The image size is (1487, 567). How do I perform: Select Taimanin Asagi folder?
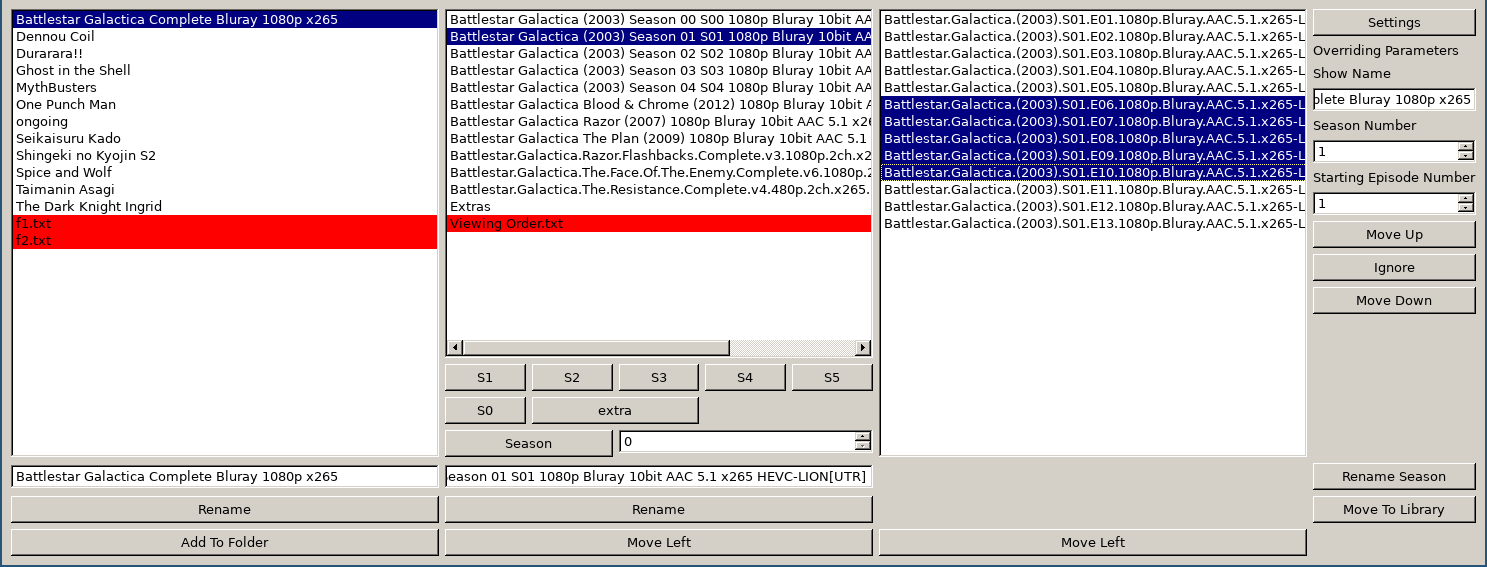coord(225,189)
